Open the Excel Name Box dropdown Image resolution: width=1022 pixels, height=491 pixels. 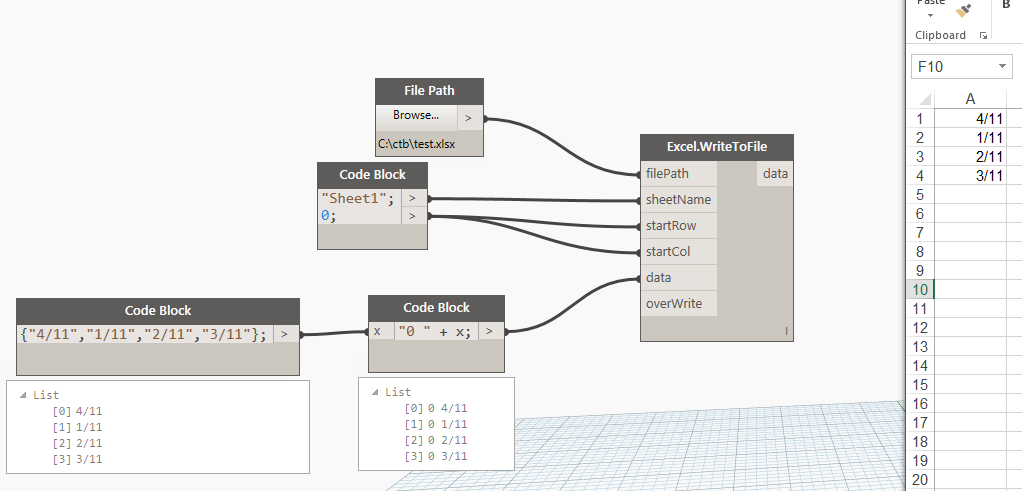point(1002,67)
